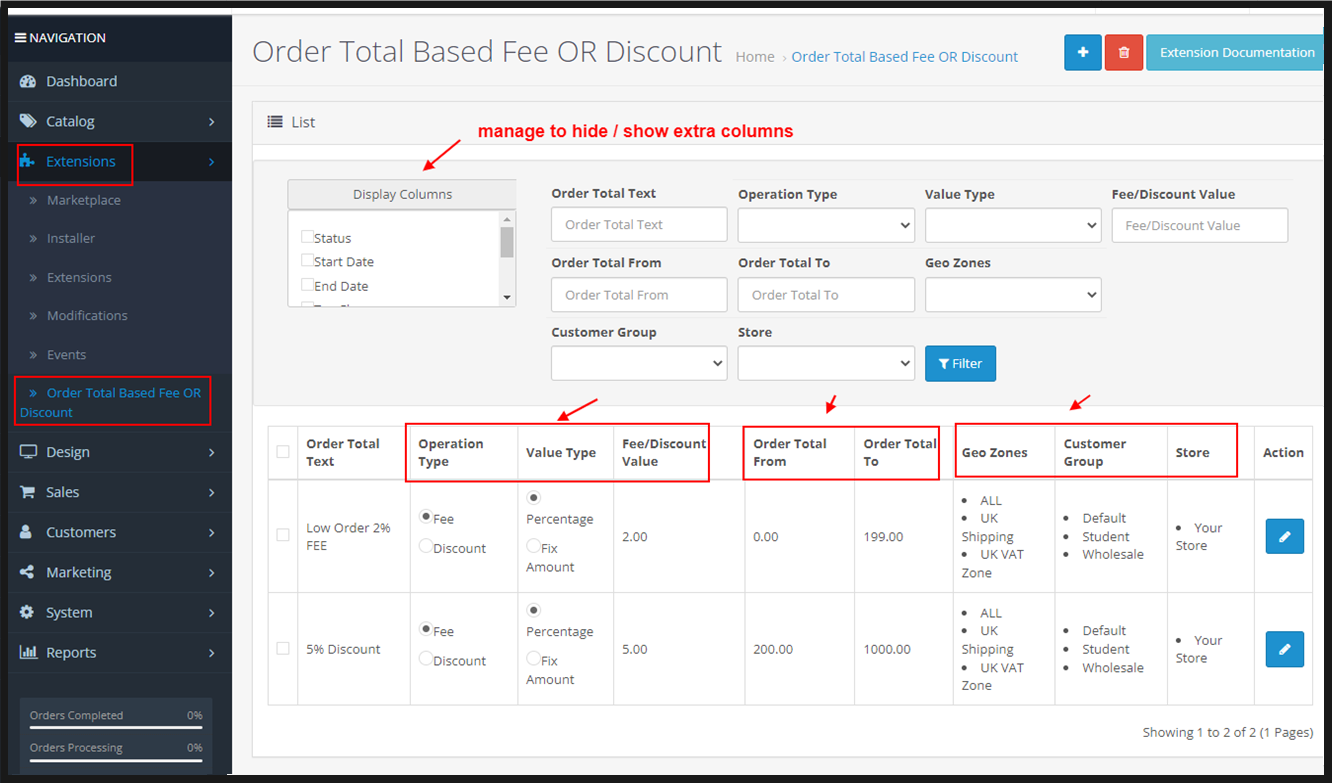Choose Discount radio in 5% Discount row
Screen dimensions: 1332x783
(x=426, y=659)
